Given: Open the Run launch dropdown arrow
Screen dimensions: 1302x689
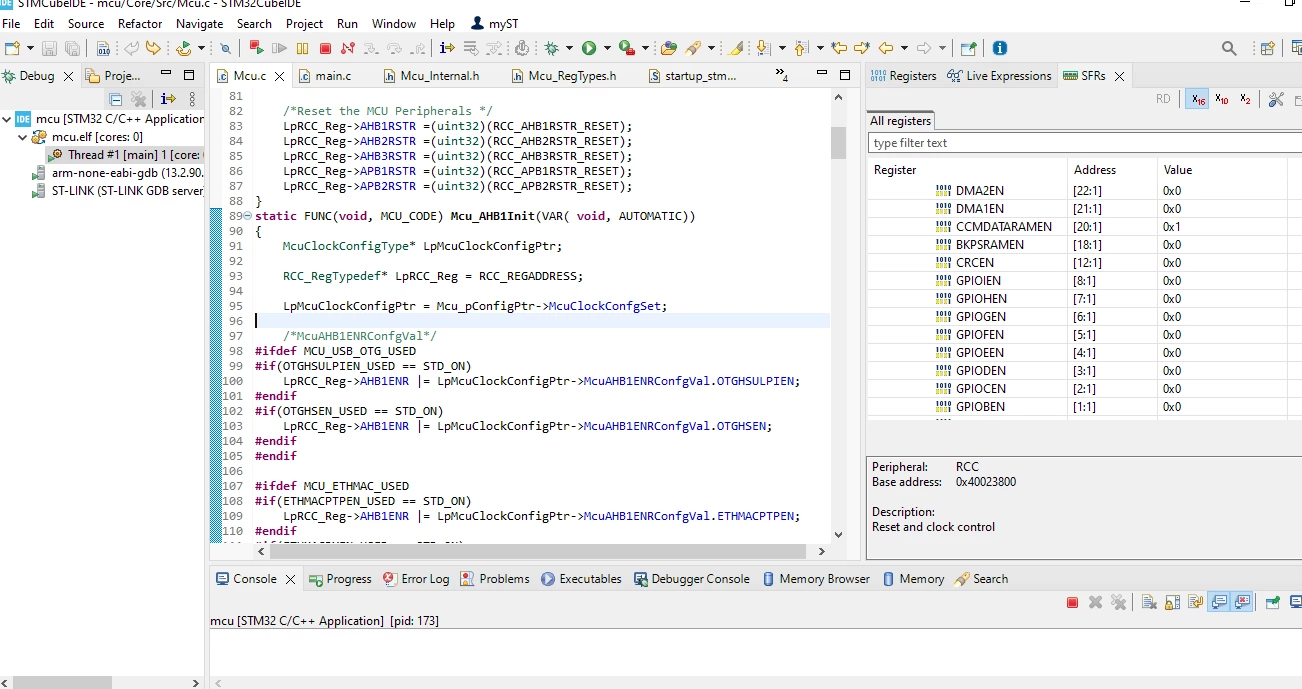Looking at the screenshot, I should click(x=607, y=48).
